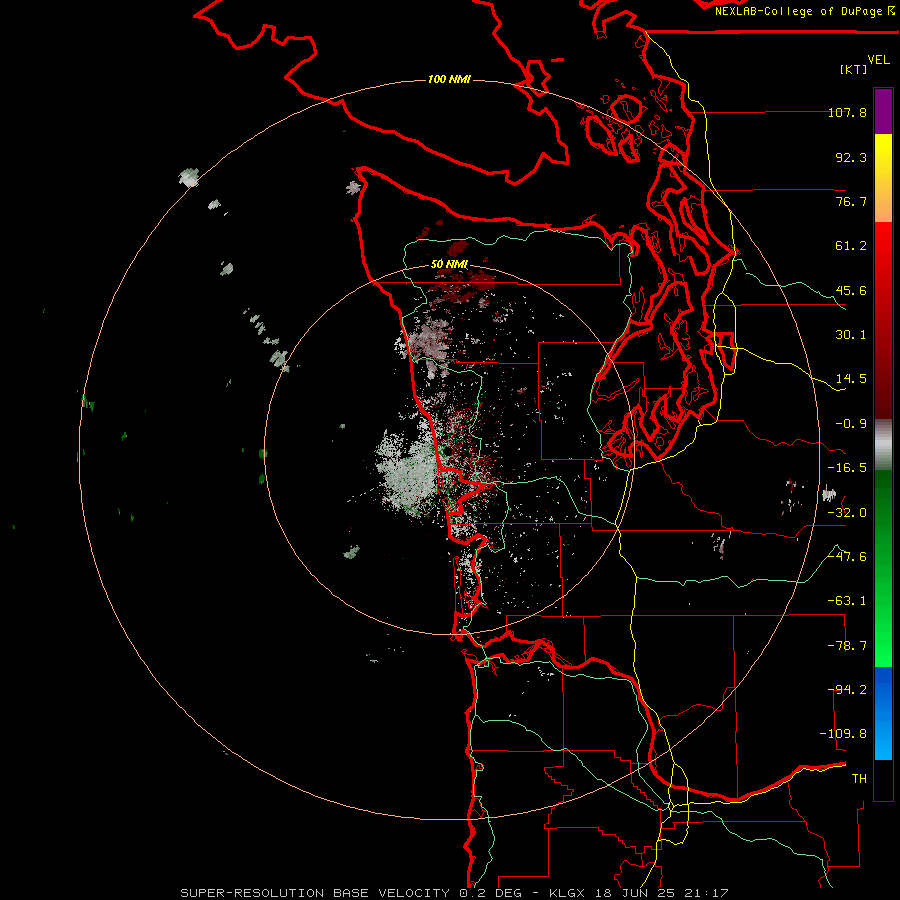This screenshot has height=900, width=900.
Task: Click the 100 NMI range ring label
Action: [449, 79]
